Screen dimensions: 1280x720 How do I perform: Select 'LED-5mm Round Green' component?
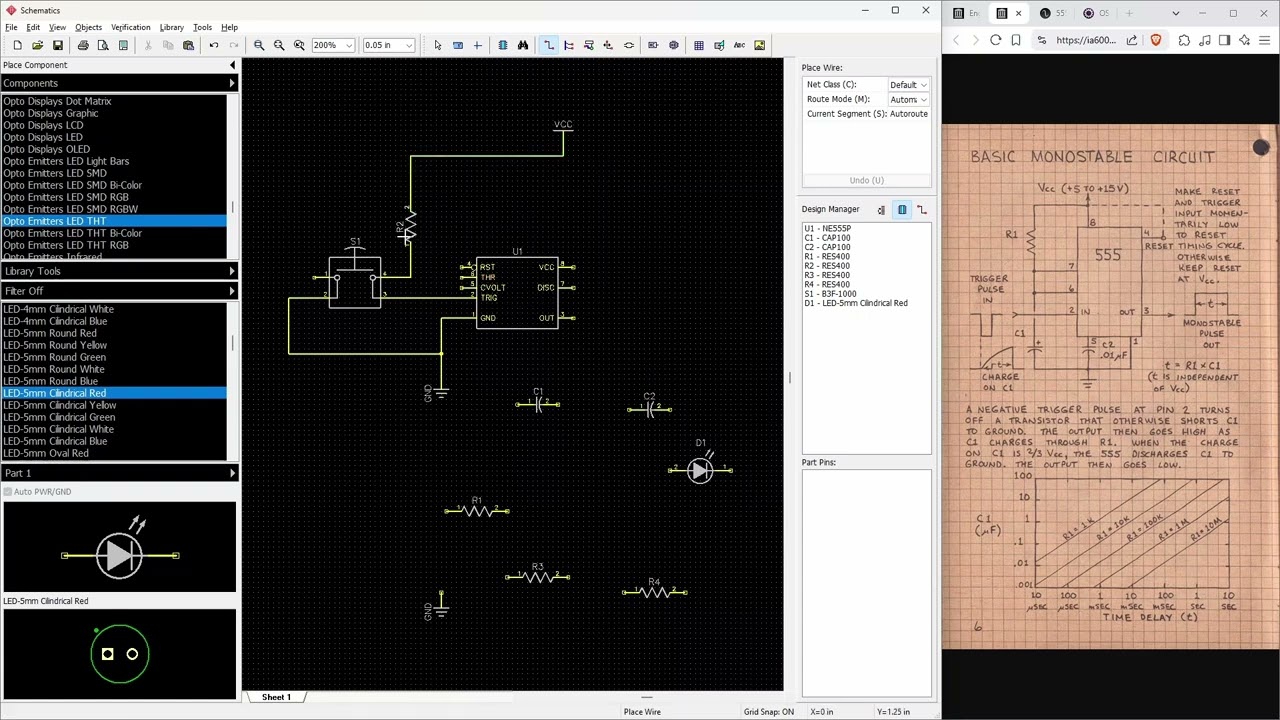click(54, 357)
